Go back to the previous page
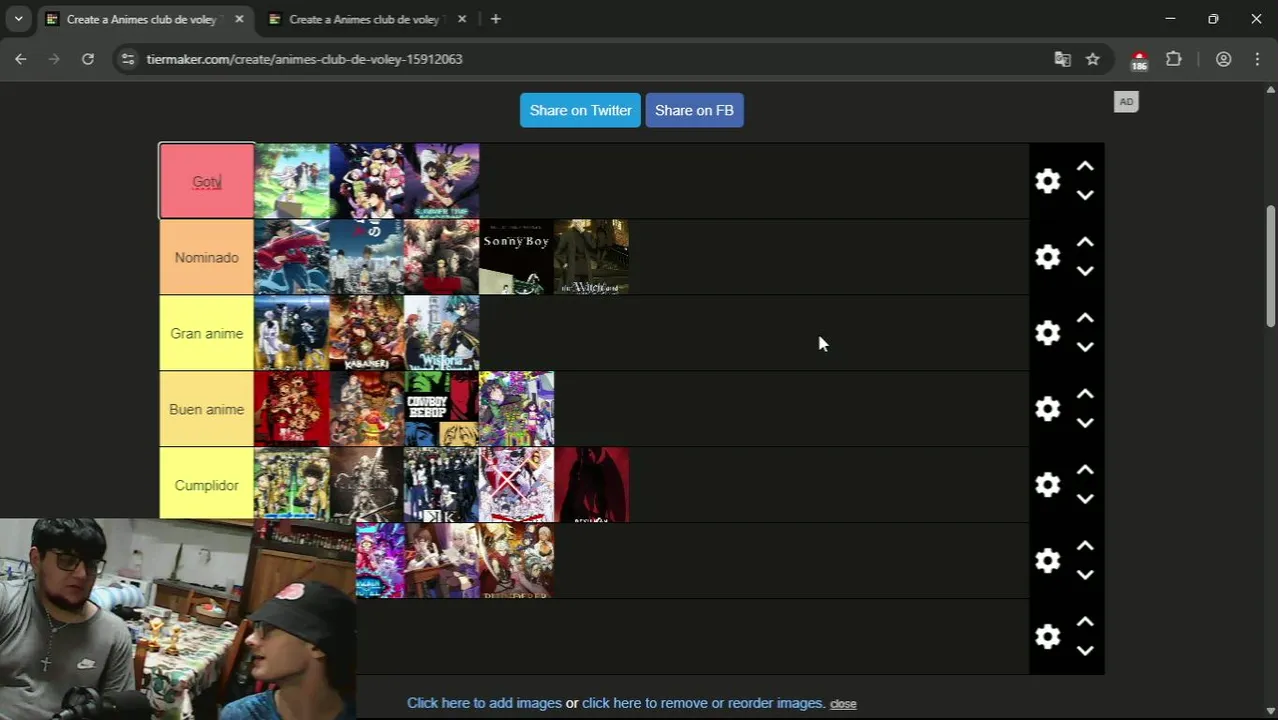 pyautogui.click(x=20, y=59)
